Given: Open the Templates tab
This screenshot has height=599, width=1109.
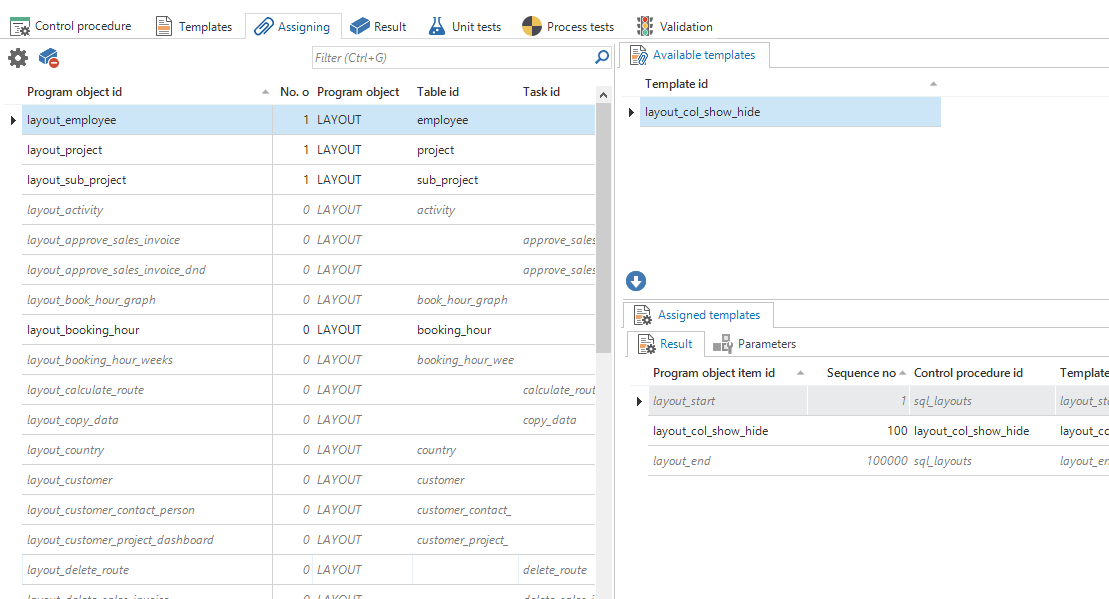Looking at the screenshot, I should pos(194,27).
